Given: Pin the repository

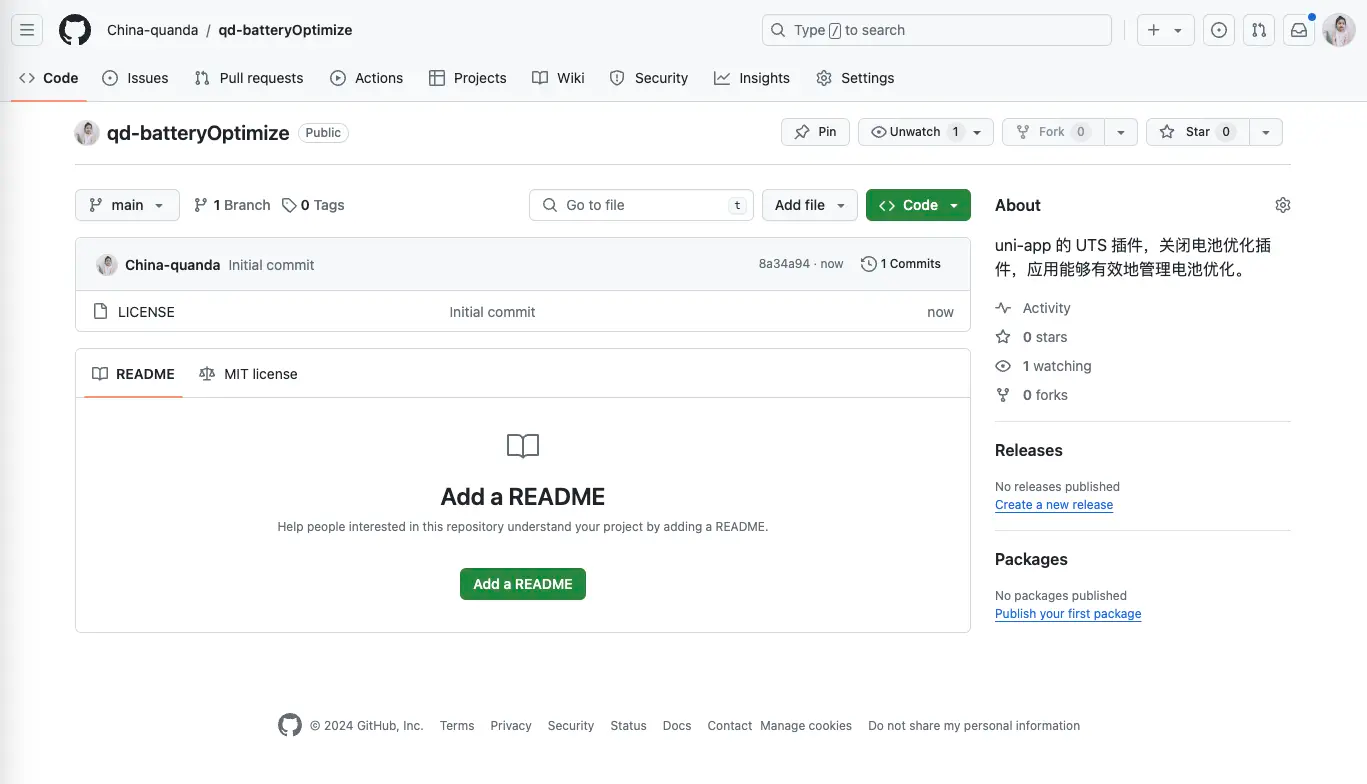Looking at the screenshot, I should click(x=814, y=131).
